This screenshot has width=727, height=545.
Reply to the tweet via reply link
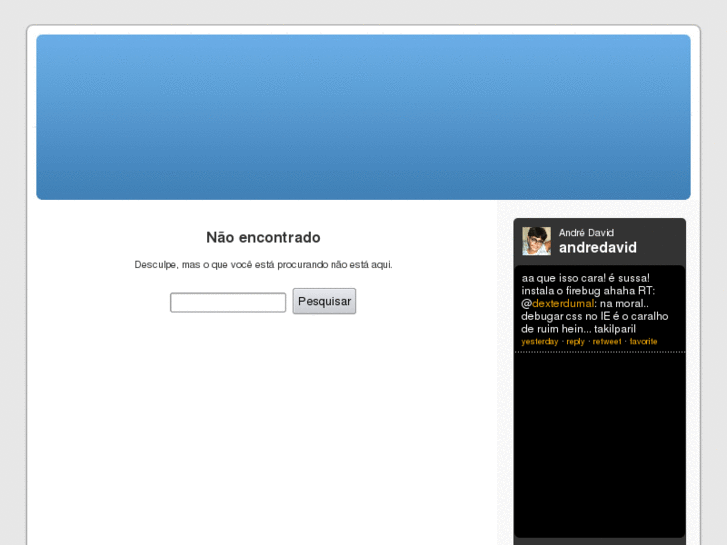(575, 341)
